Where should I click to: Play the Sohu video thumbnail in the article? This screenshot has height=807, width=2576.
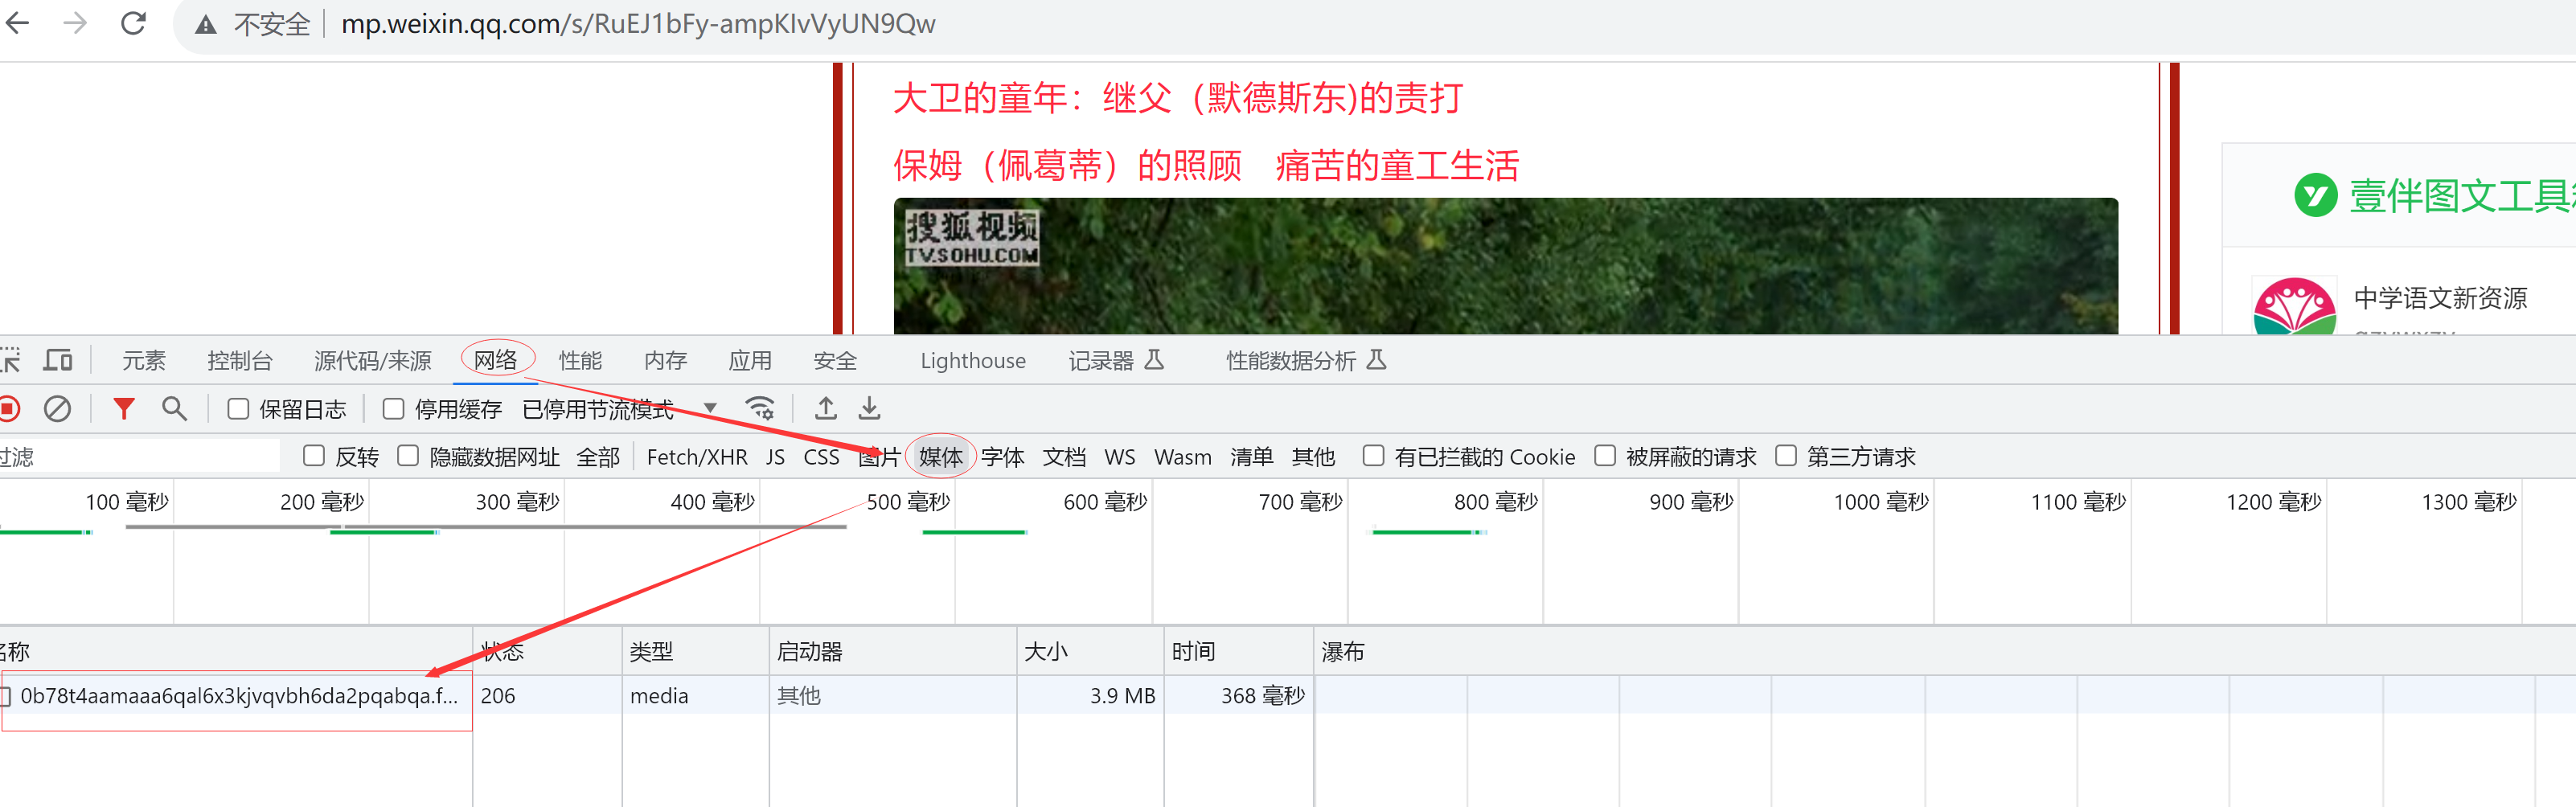point(1506,266)
